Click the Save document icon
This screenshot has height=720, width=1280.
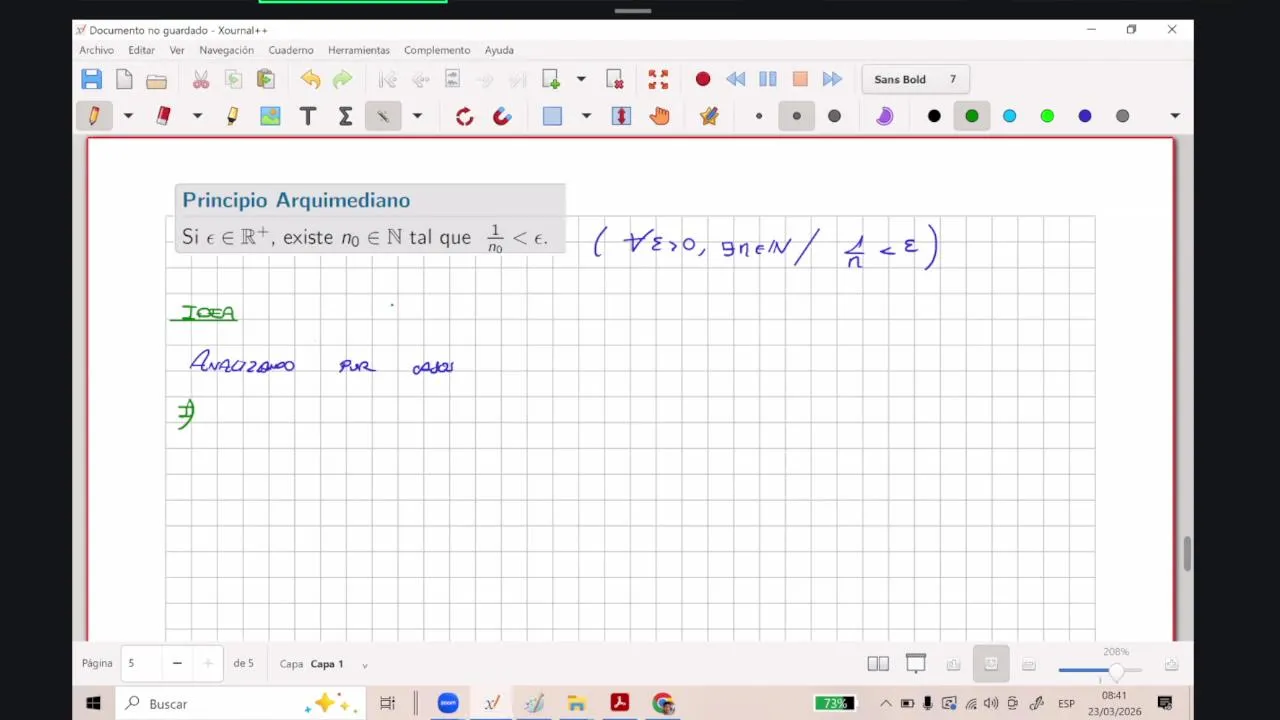(x=92, y=79)
